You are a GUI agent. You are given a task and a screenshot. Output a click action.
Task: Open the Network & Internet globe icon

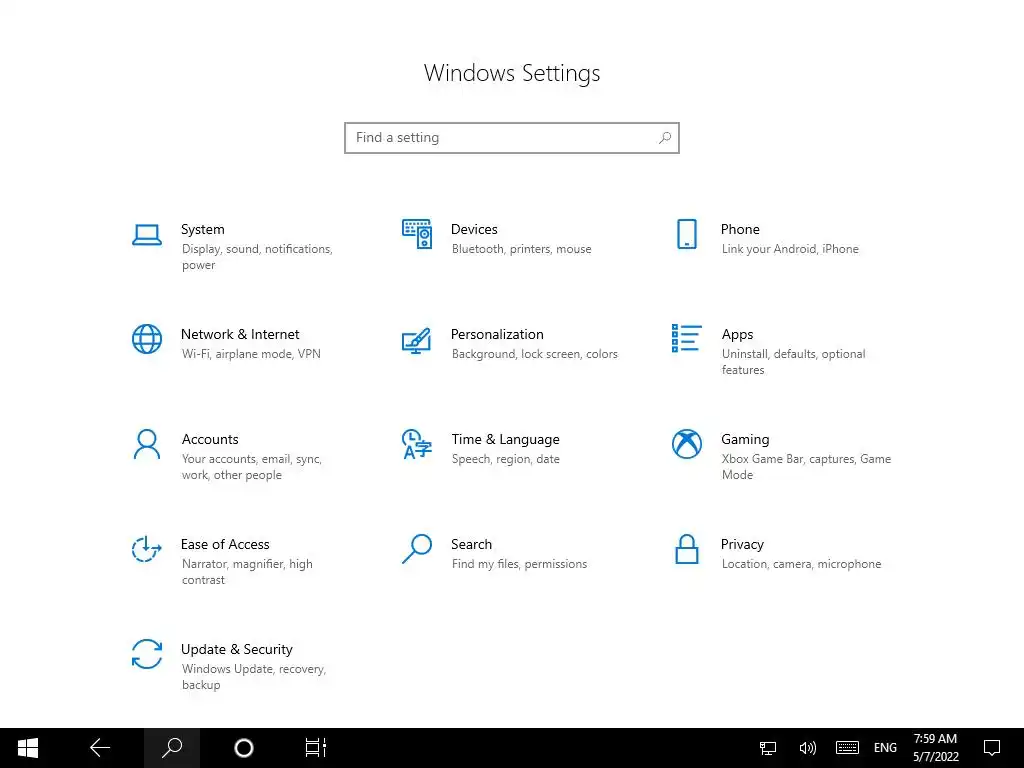147,339
